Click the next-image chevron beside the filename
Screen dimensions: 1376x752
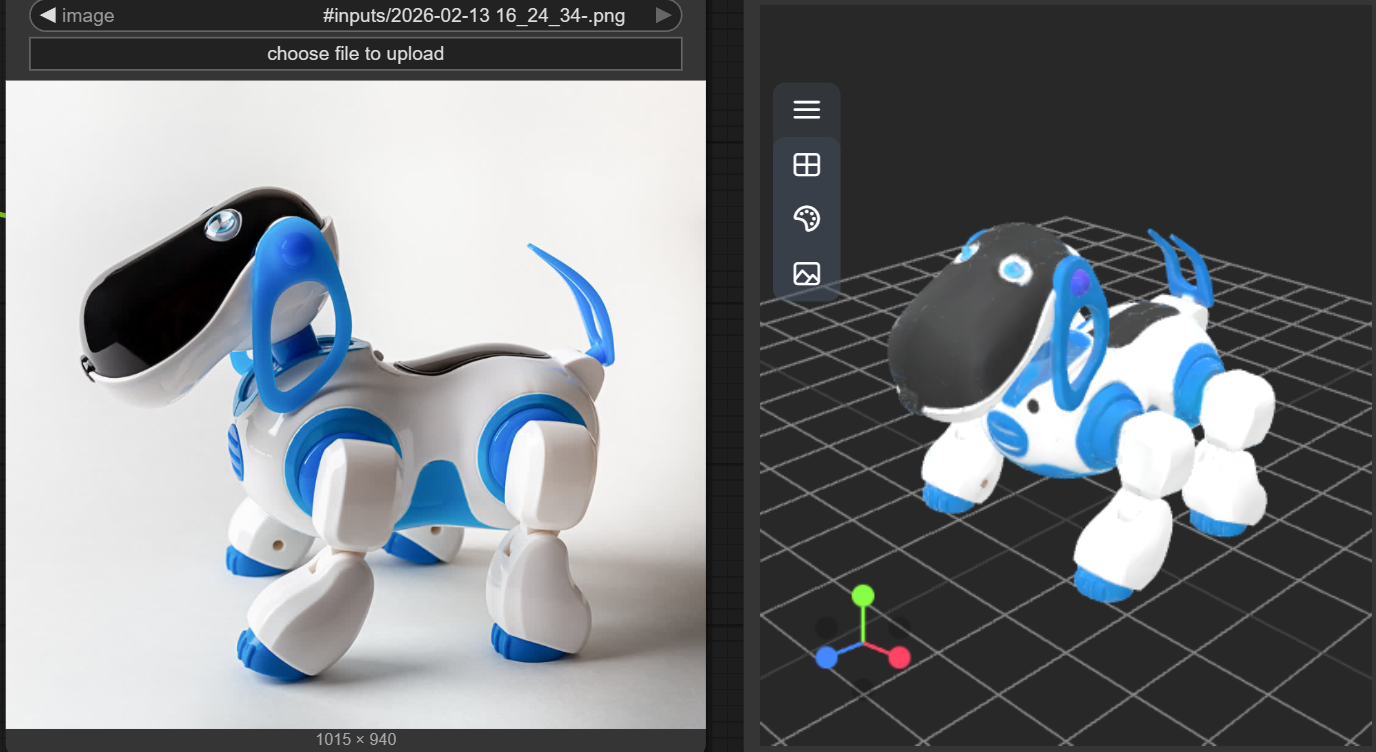[661, 15]
